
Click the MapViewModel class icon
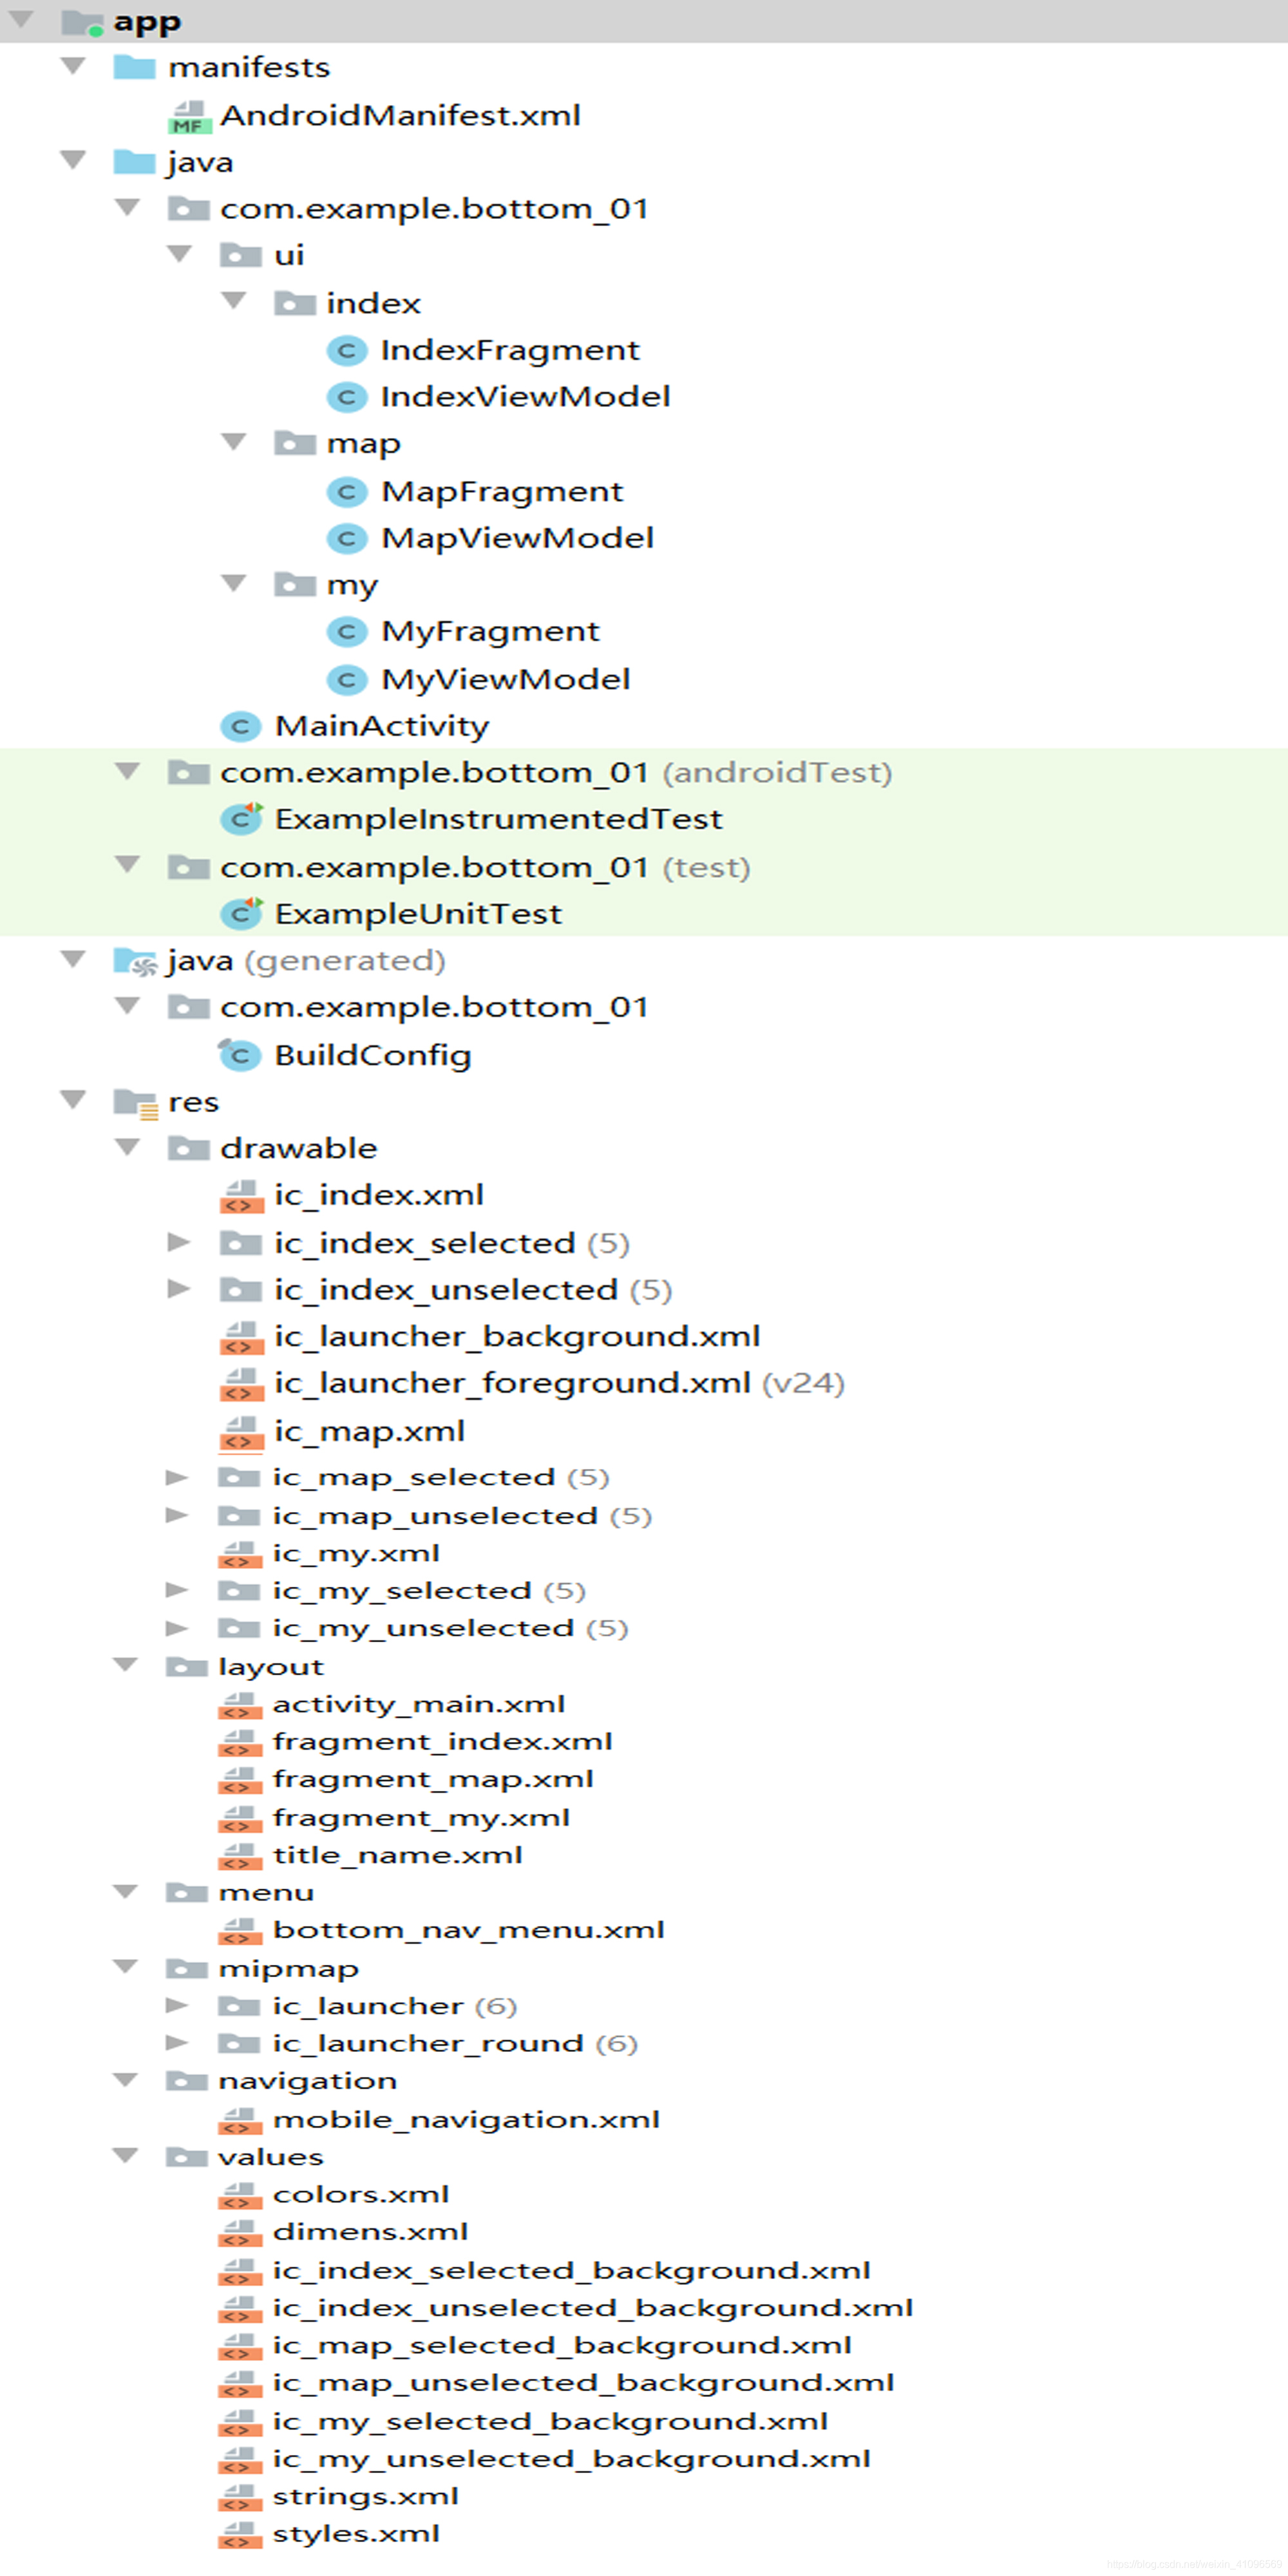(347, 538)
